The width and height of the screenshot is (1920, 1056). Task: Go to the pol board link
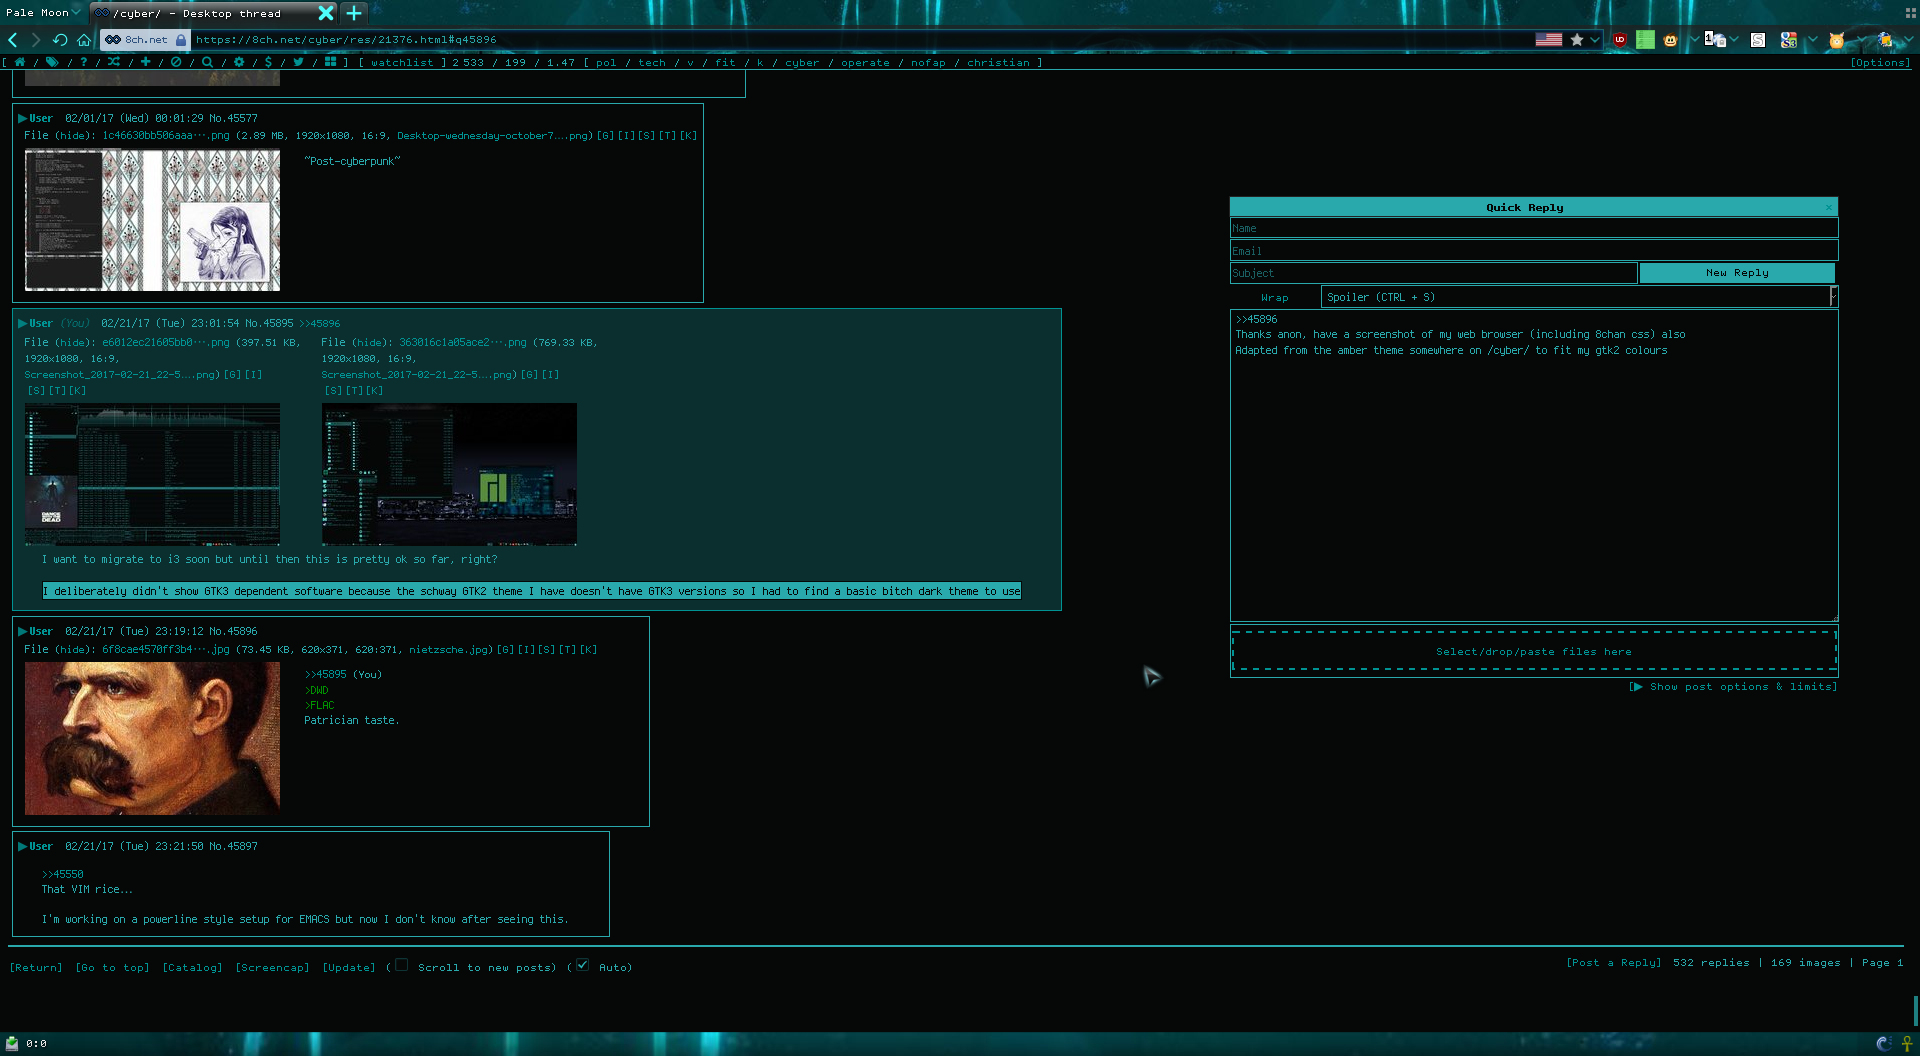tap(606, 62)
